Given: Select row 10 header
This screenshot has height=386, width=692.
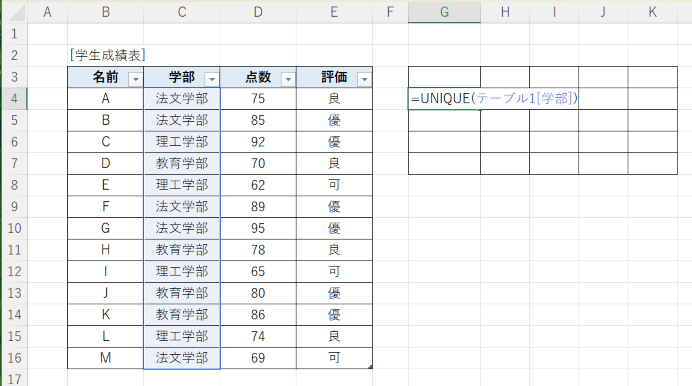Looking at the screenshot, I should [15, 228].
